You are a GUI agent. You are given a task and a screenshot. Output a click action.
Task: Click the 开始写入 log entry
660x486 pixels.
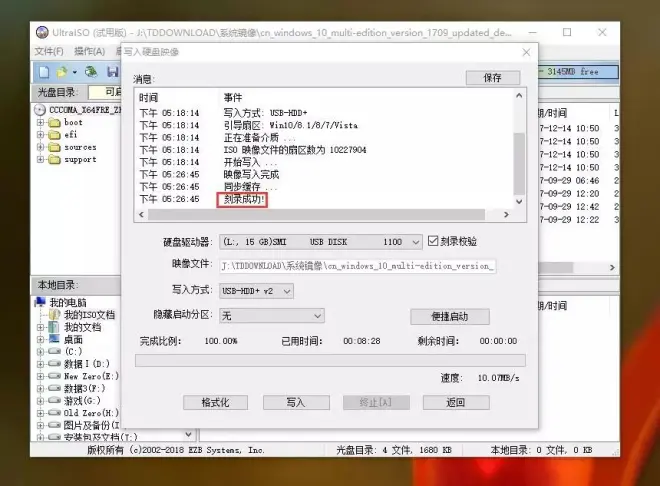pos(249,162)
